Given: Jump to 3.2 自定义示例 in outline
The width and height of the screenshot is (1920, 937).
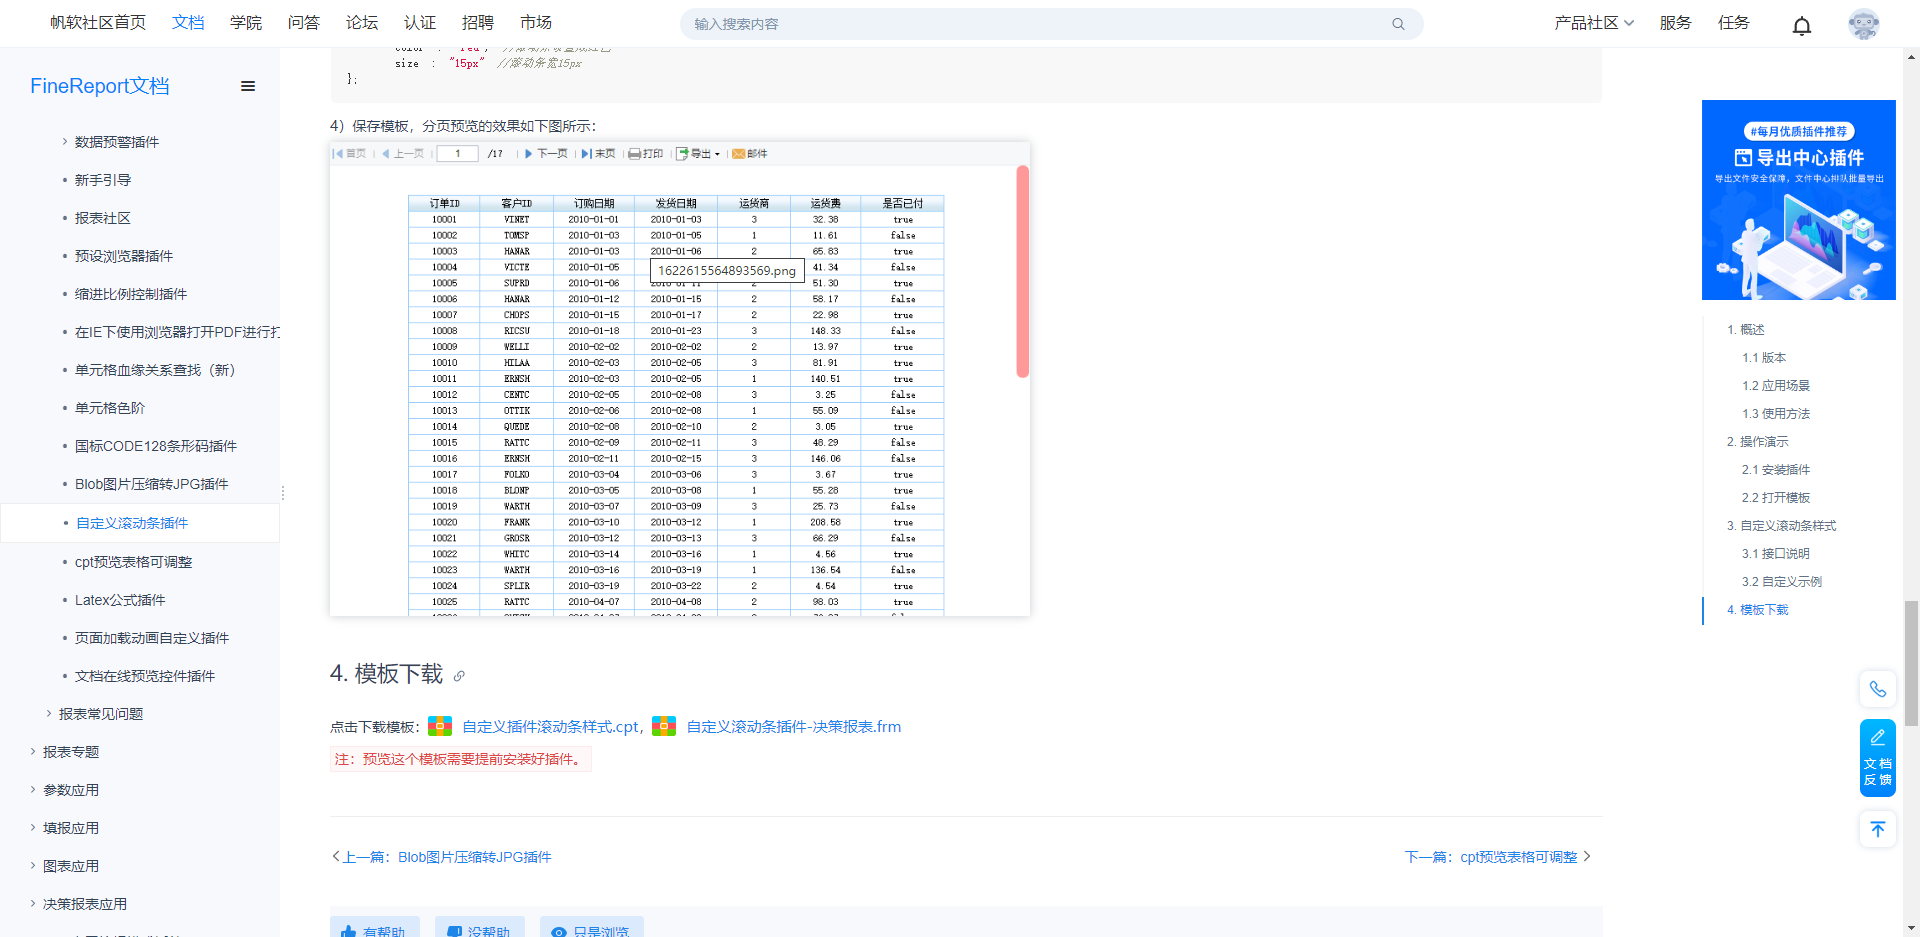Looking at the screenshot, I should click(x=1782, y=582).
